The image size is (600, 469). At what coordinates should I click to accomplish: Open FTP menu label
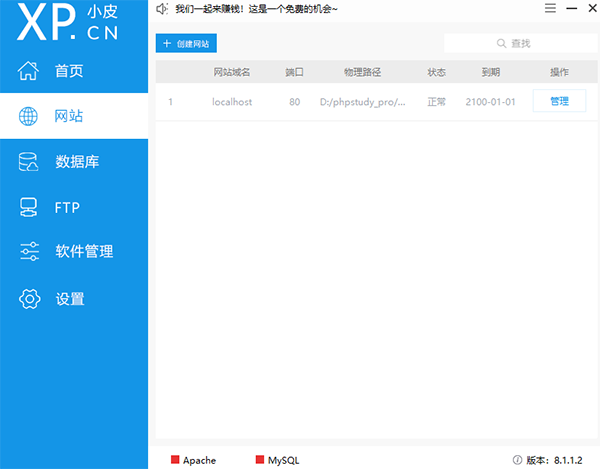[x=67, y=208]
